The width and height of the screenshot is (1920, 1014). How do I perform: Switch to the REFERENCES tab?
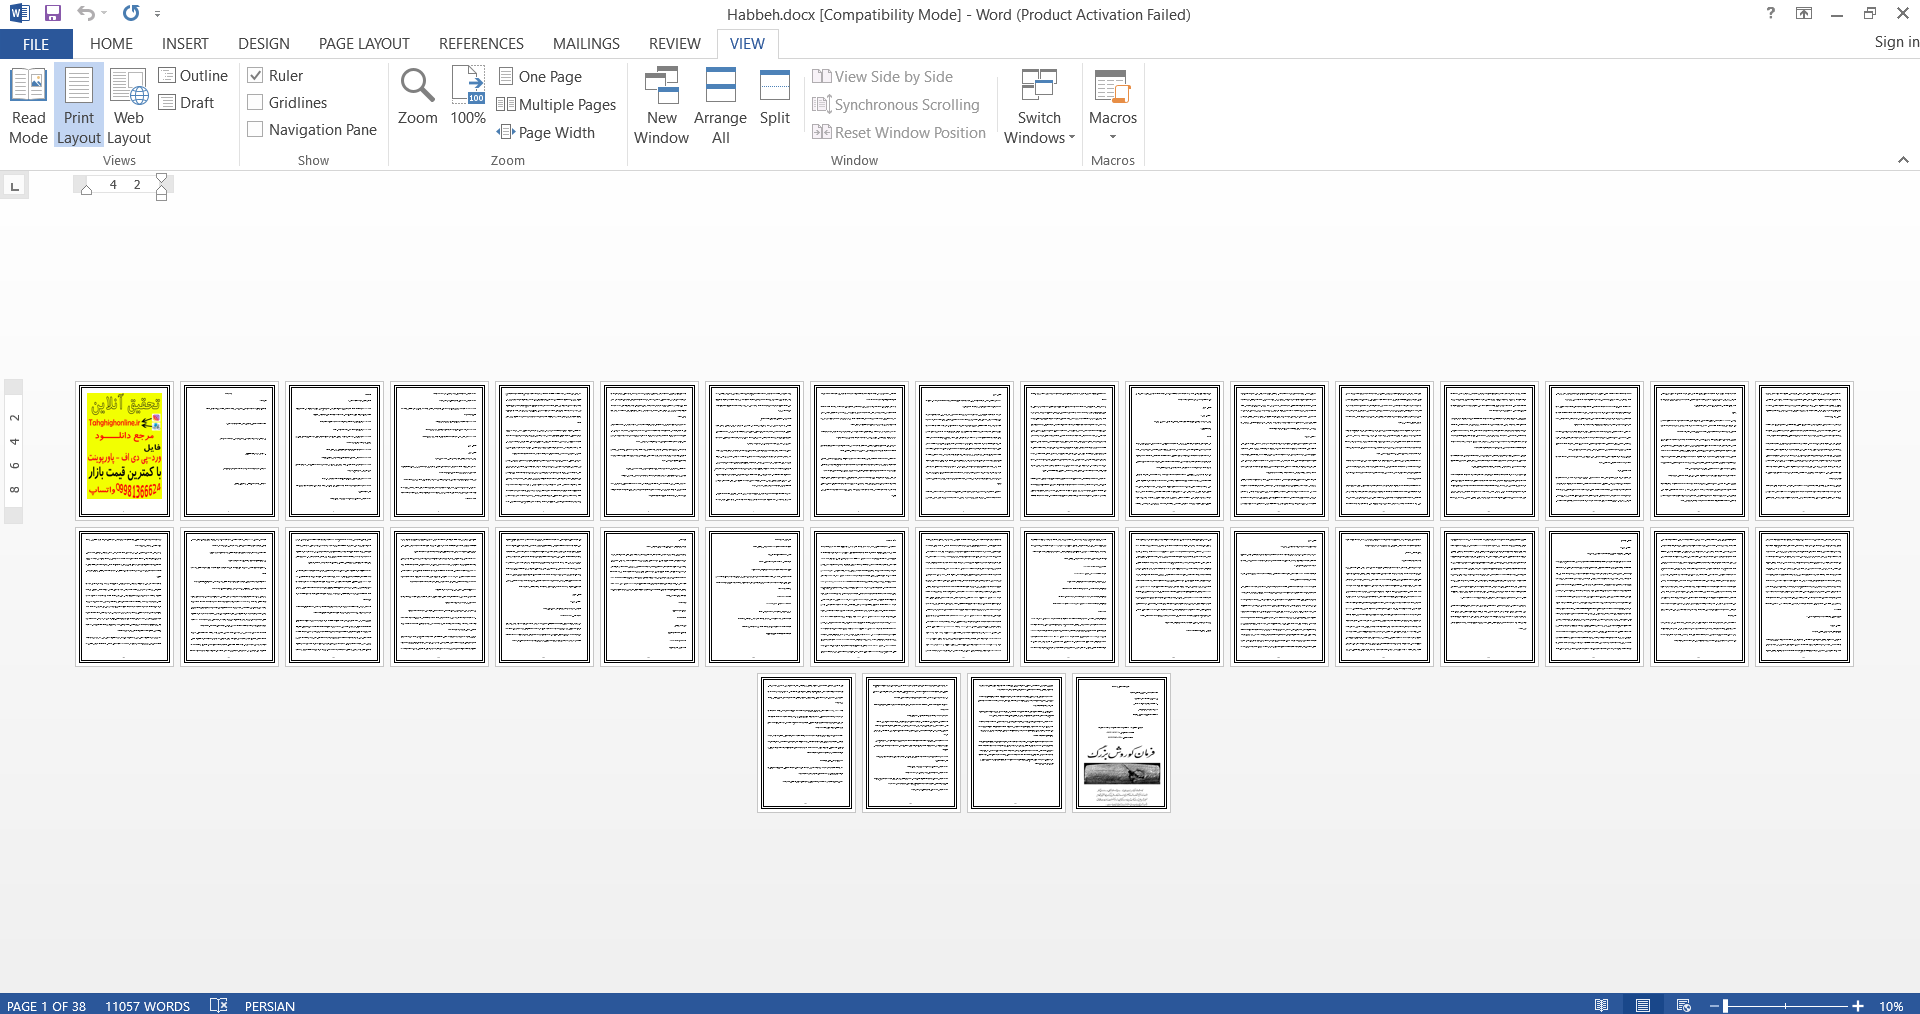coord(481,44)
